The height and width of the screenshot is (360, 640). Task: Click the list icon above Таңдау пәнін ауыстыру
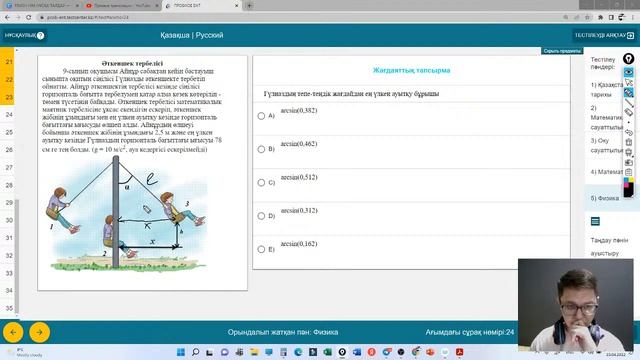coord(595,221)
